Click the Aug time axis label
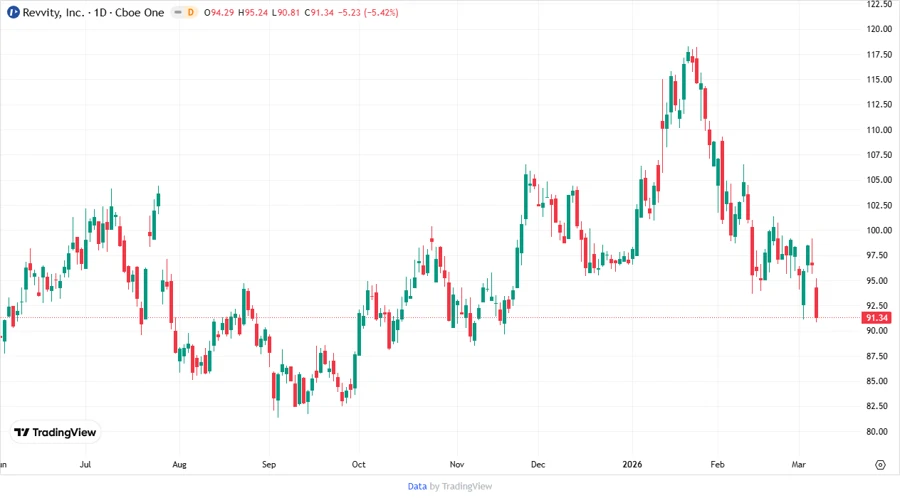 179,464
